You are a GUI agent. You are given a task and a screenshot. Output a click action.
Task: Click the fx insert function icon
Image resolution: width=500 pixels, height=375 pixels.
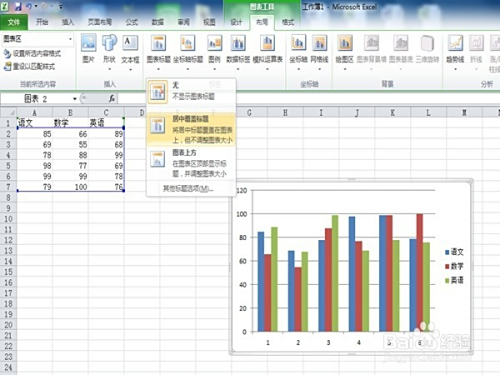click(x=112, y=98)
